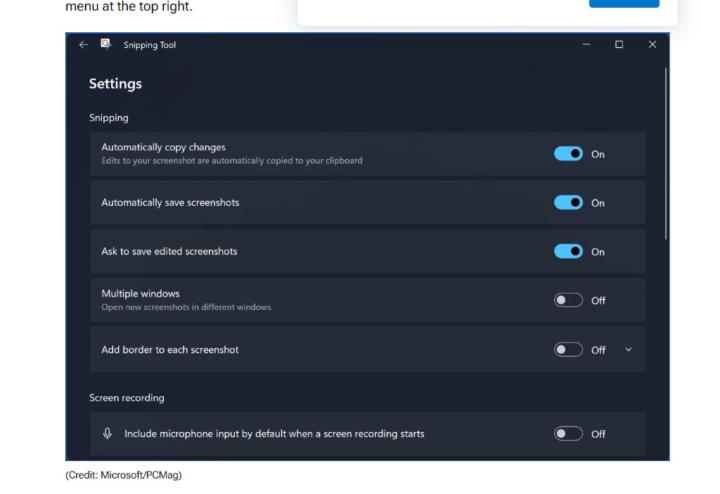Maximize the Snipping Tool window
Image resolution: width=720 pixels, height=494 pixels.
619,44
